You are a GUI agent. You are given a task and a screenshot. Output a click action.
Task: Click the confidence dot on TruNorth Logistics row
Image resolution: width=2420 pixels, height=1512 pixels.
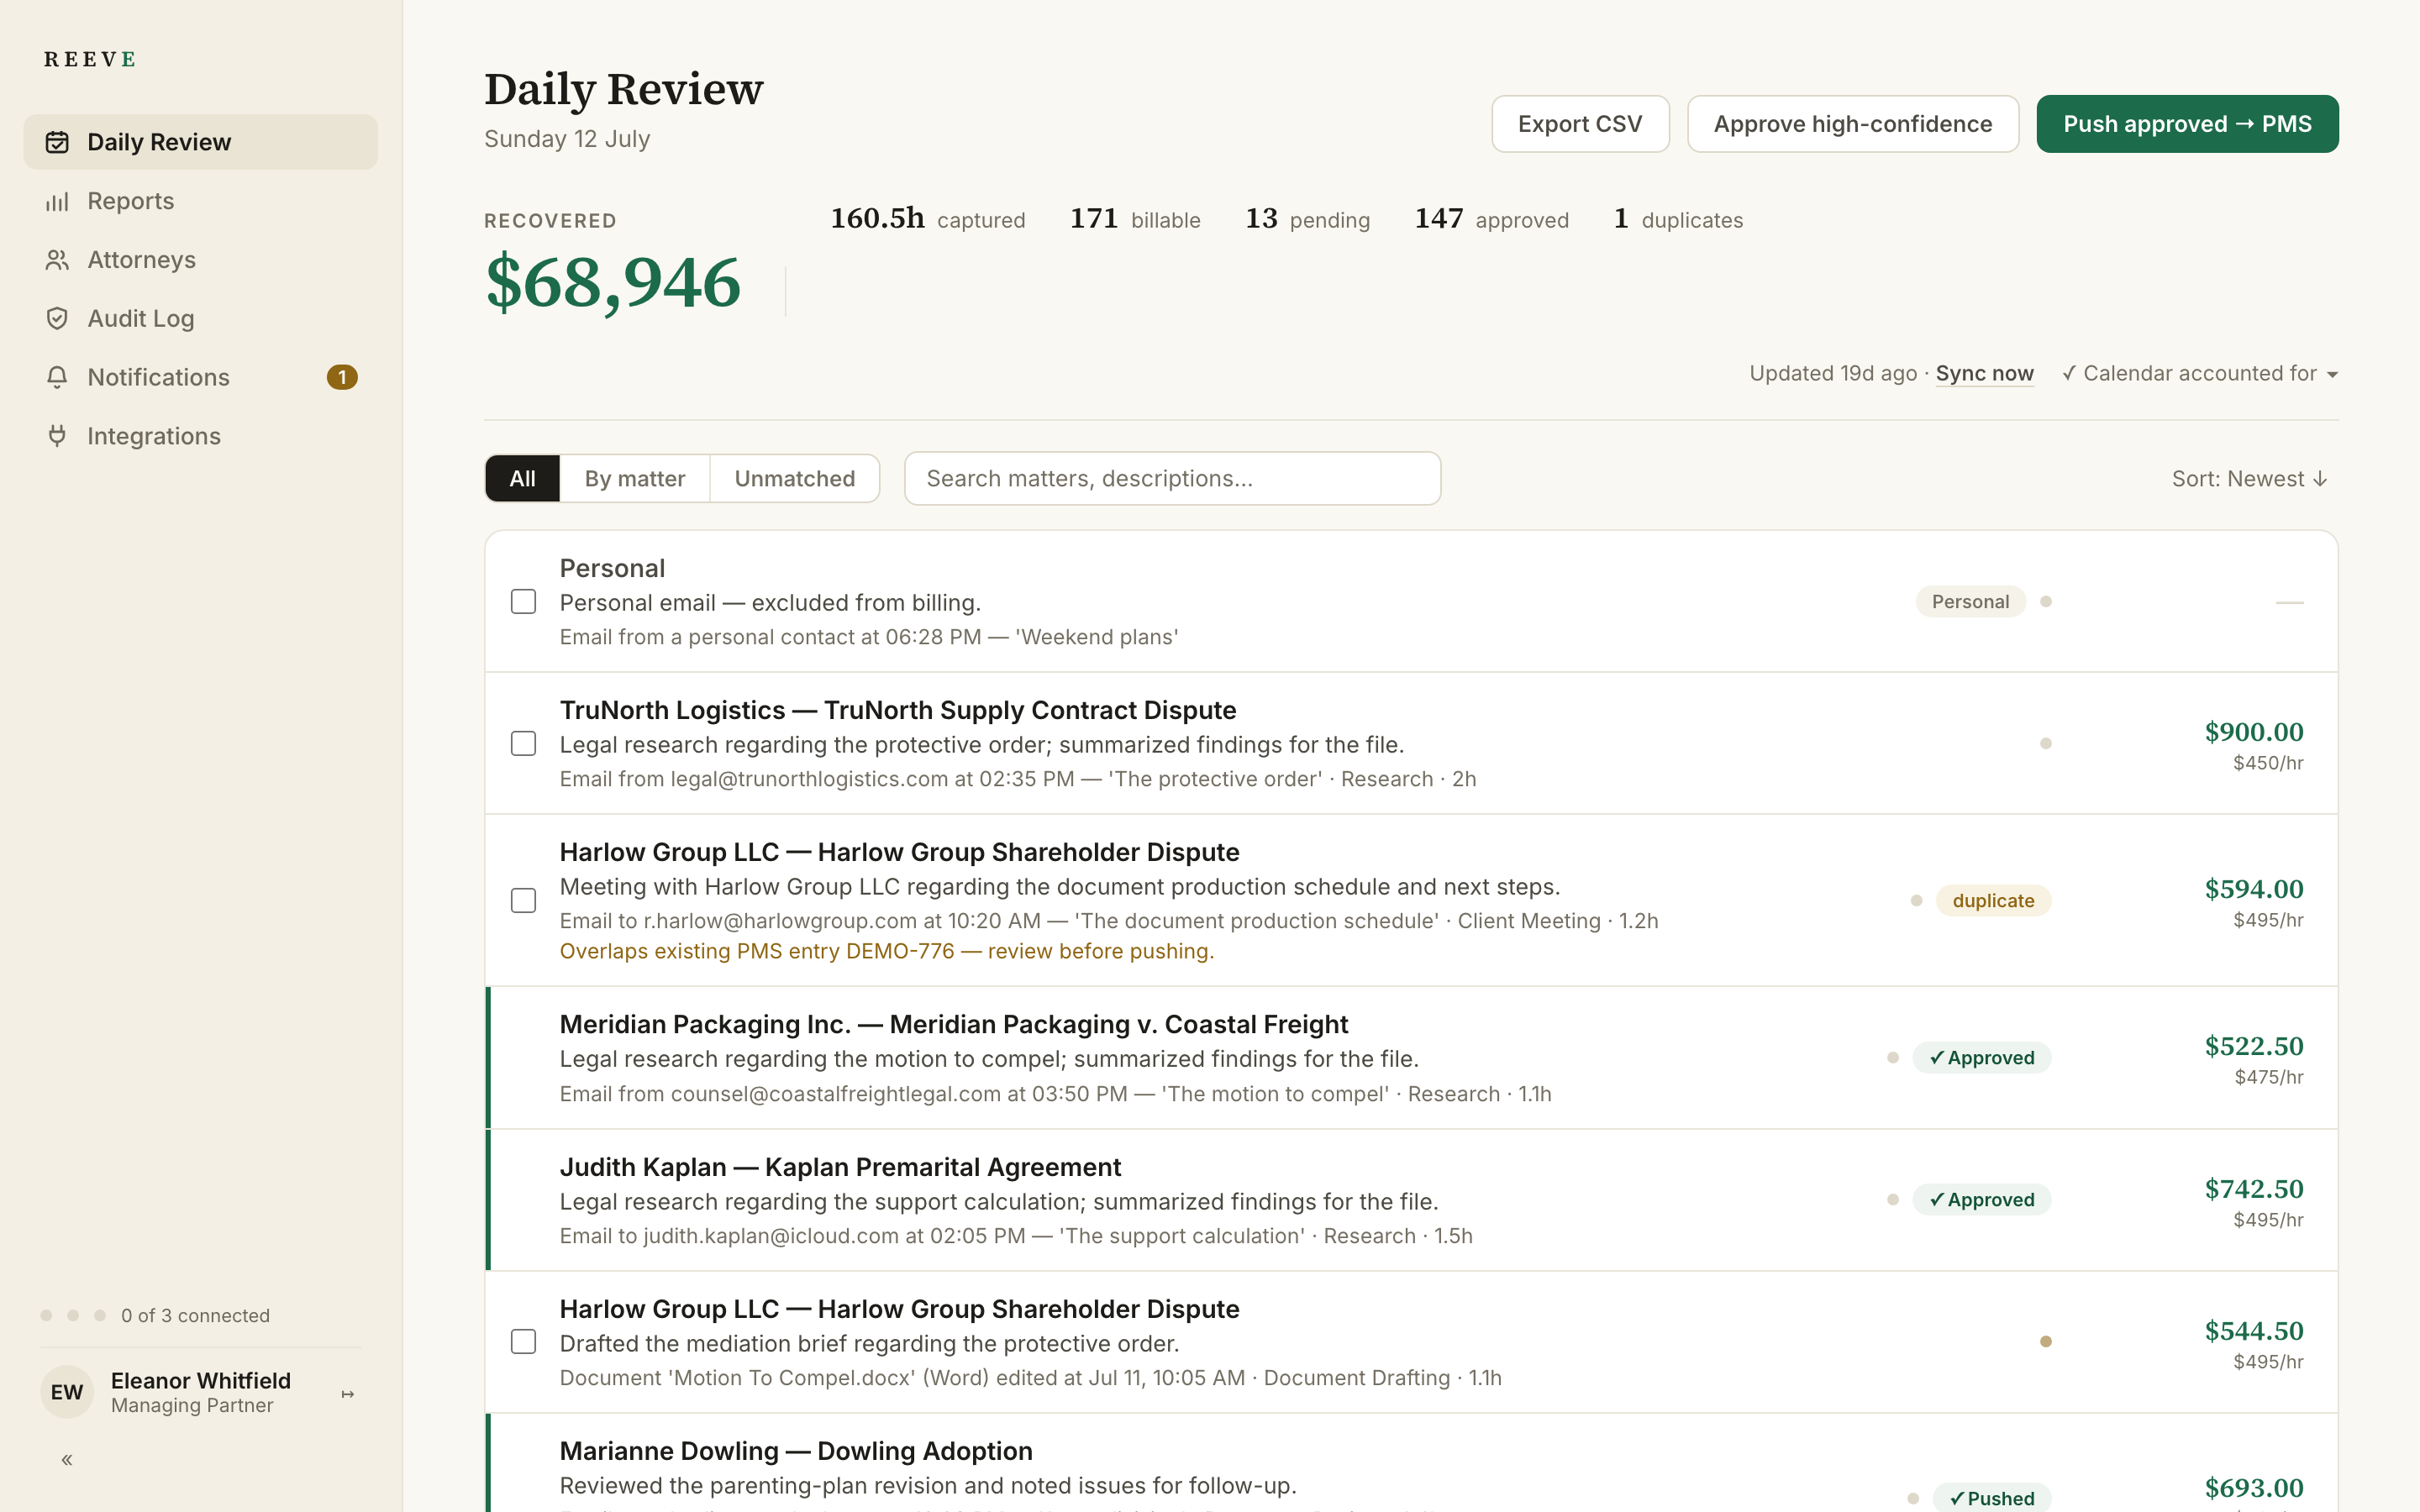click(x=2046, y=743)
